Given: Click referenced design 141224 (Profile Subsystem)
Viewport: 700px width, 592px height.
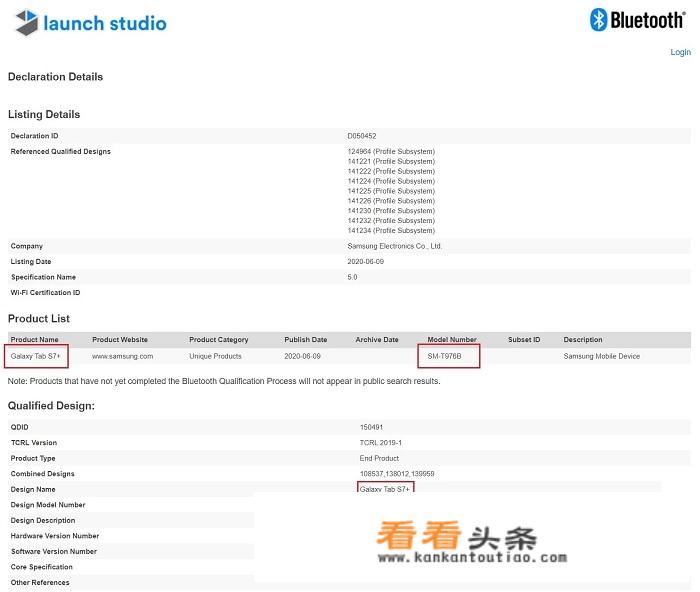Looking at the screenshot, I should (391, 181).
